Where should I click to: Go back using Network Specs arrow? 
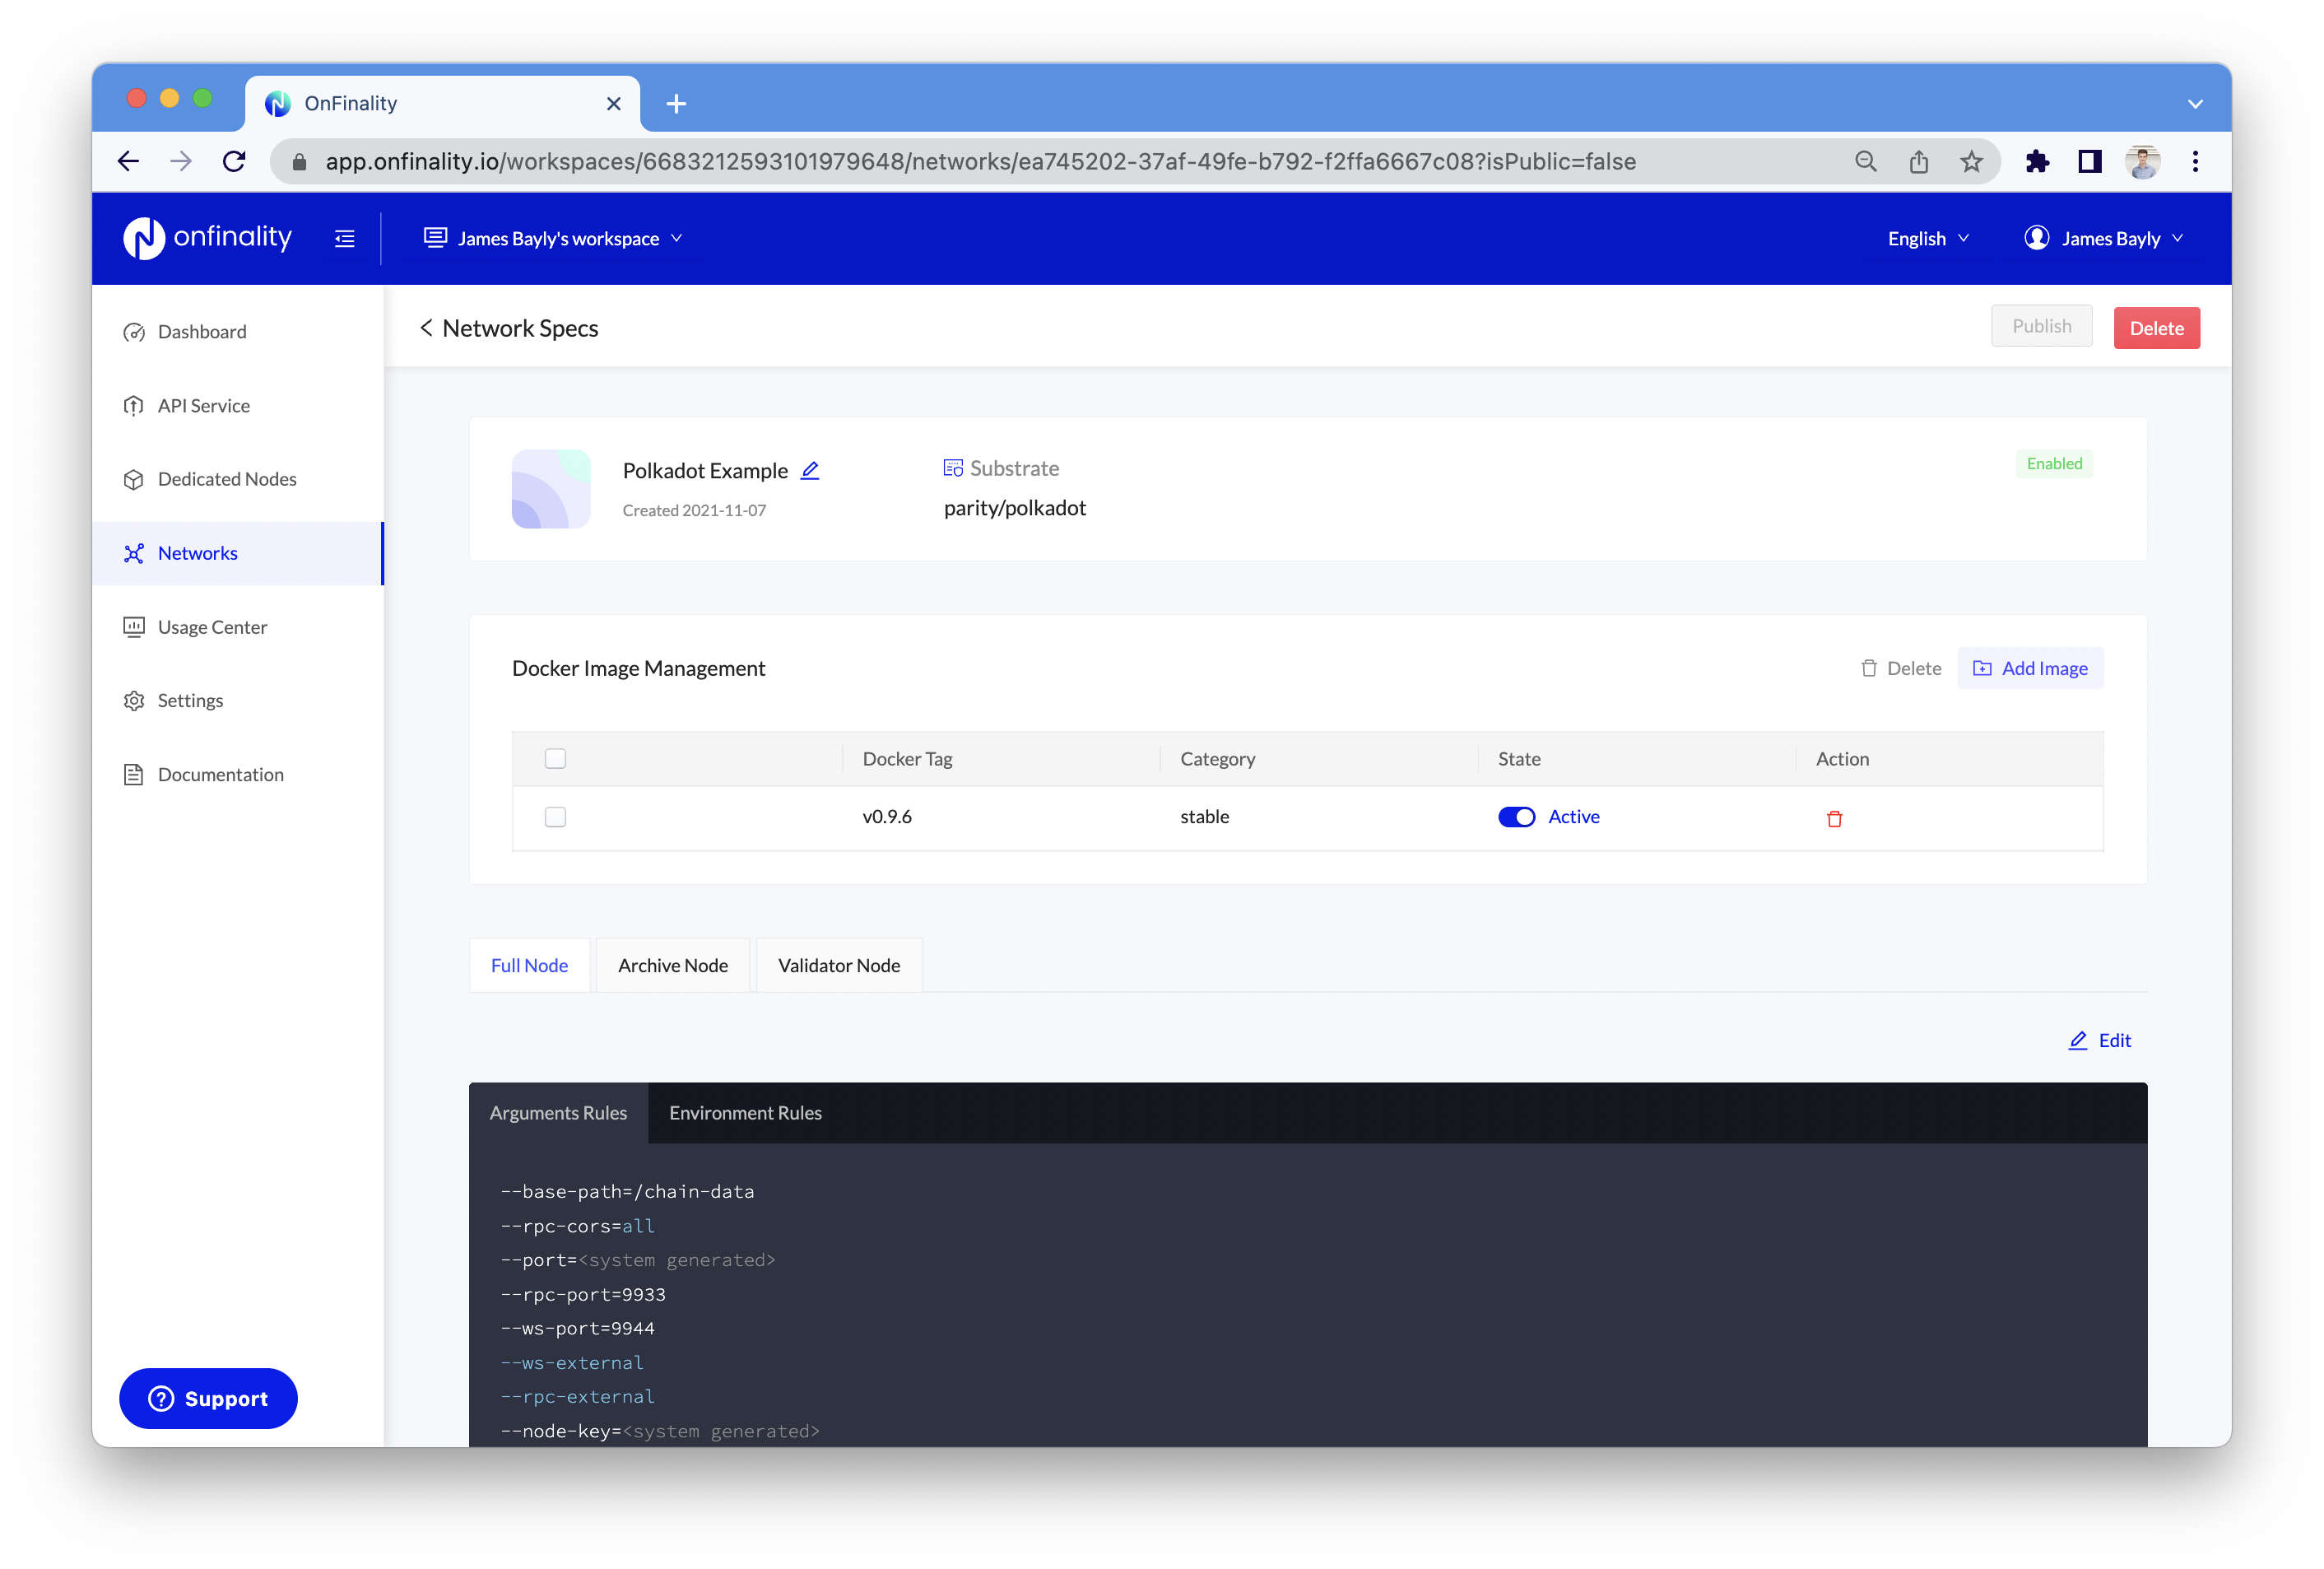coord(427,328)
